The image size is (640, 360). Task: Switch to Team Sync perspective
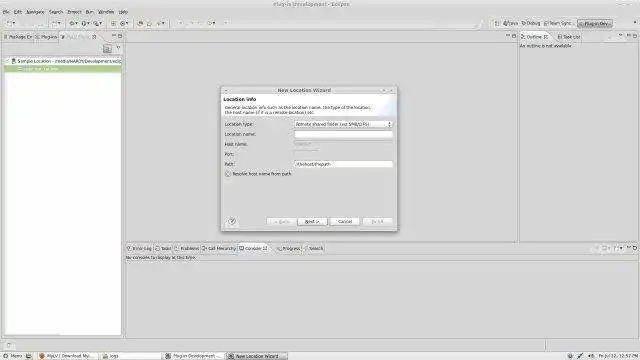[558, 24]
